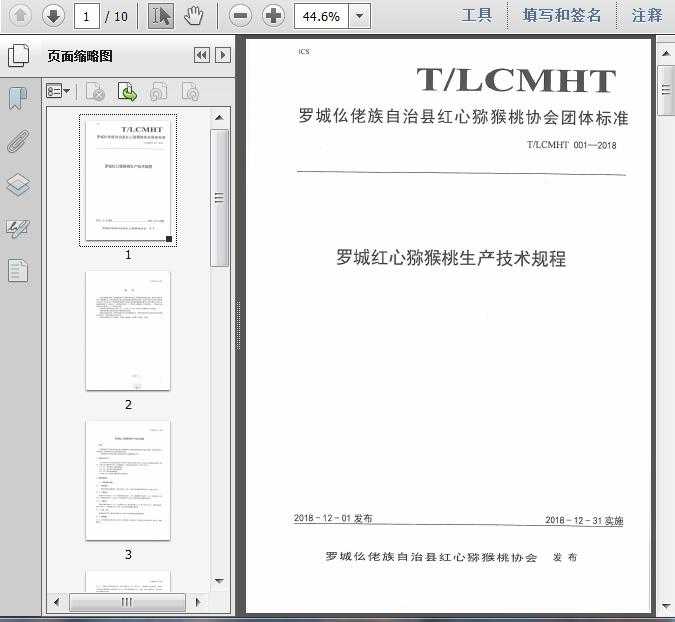Expand the thumbnail panel with the right-arrow button
Viewport: 675px width, 622px height.
point(223,55)
